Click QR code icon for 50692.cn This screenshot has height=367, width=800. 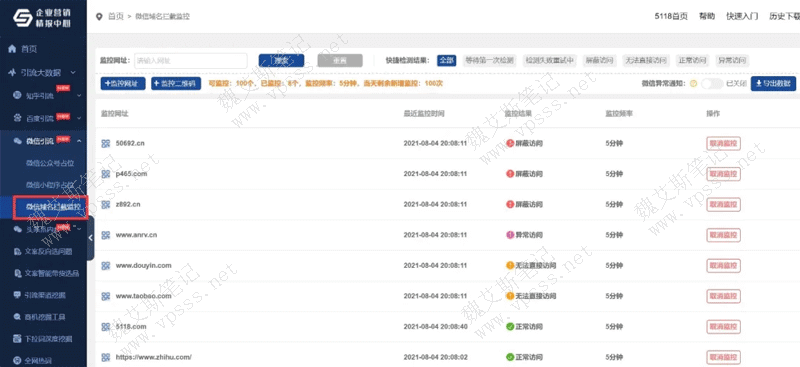pyautogui.click(x=106, y=143)
